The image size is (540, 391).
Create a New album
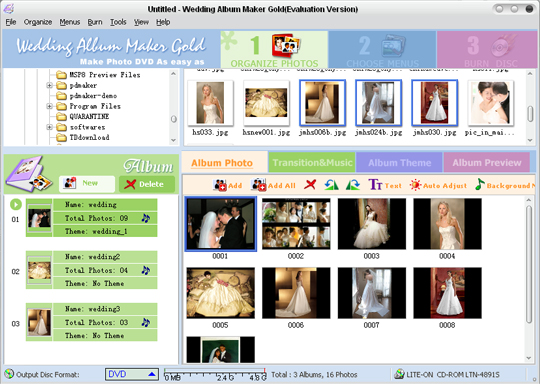[x=87, y=184]
